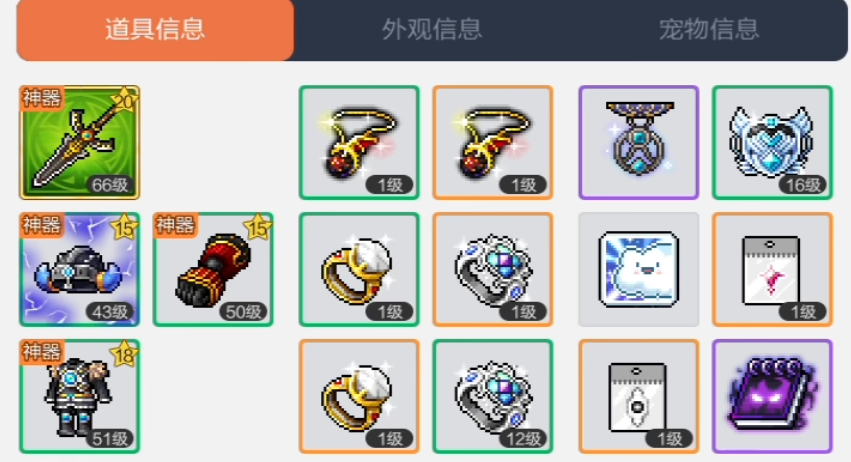Screen dimensions: 851x462
Task: Open the pink sparkle card item
Action: click(x=772, y=269)
